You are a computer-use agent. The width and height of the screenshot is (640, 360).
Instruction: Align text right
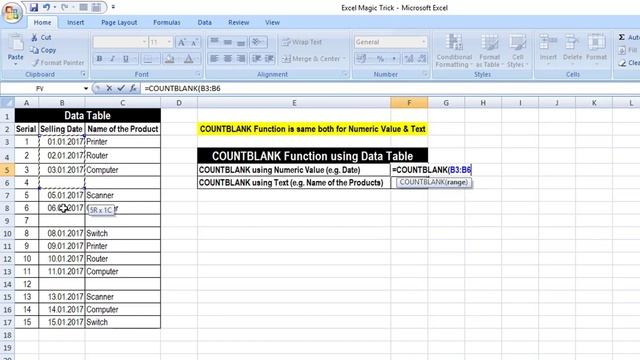241,59
